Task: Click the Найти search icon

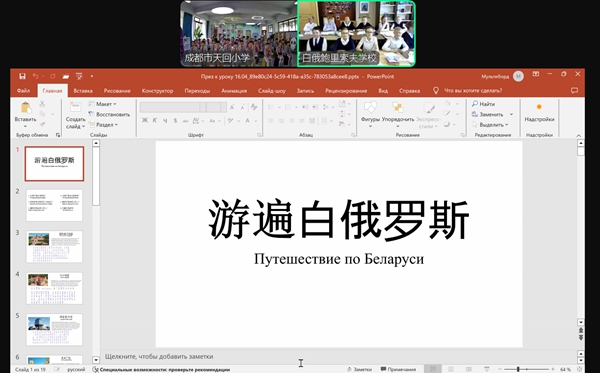Action: 475,104
